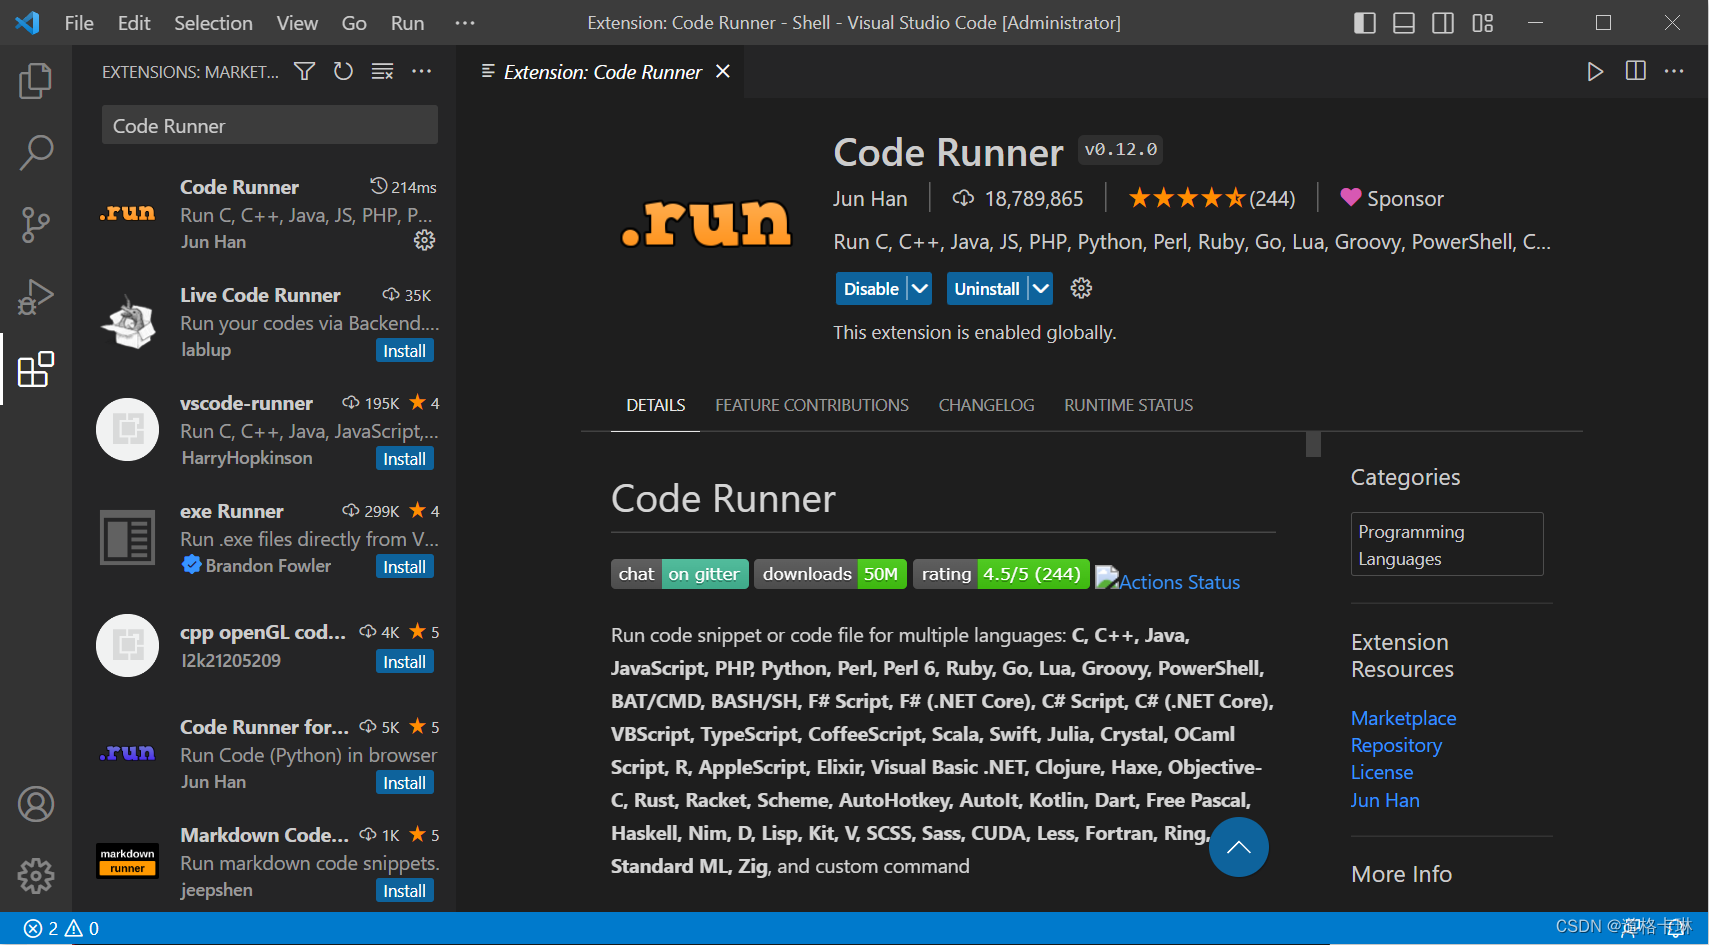Install the Markdown Code extension
Image resolution: width=1709 pixels, height=945 pixels.
click(x=404, y=891)
